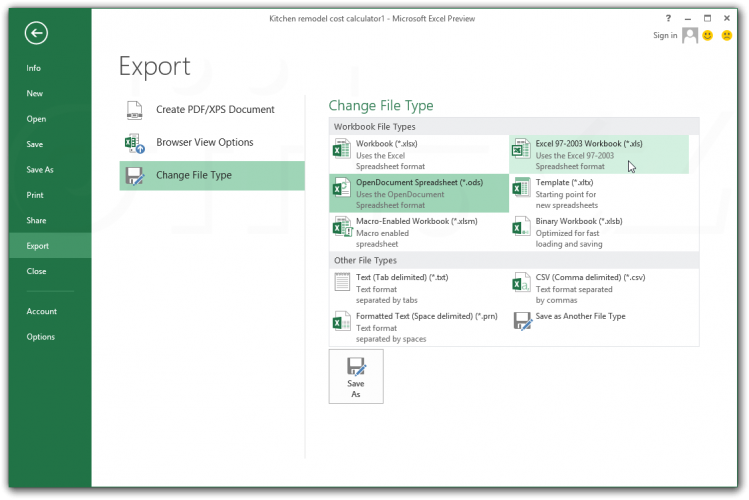Choose Binary Workbook (*.xlsb) label
This screenshot has width=749, height=500.
click(579, 221)
